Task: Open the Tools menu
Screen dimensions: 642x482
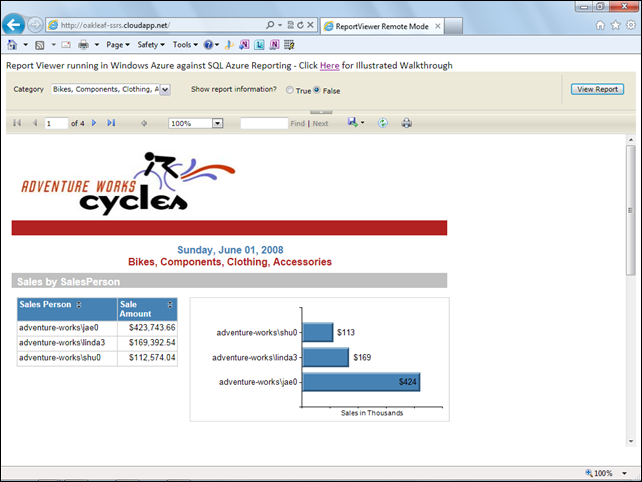Action: [x=185, y=45]
